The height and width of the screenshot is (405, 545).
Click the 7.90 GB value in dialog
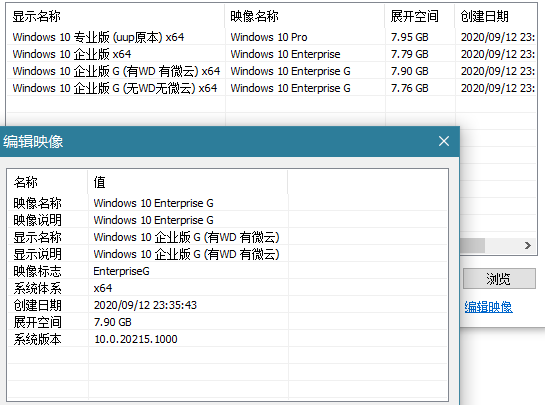pos(113,322)
